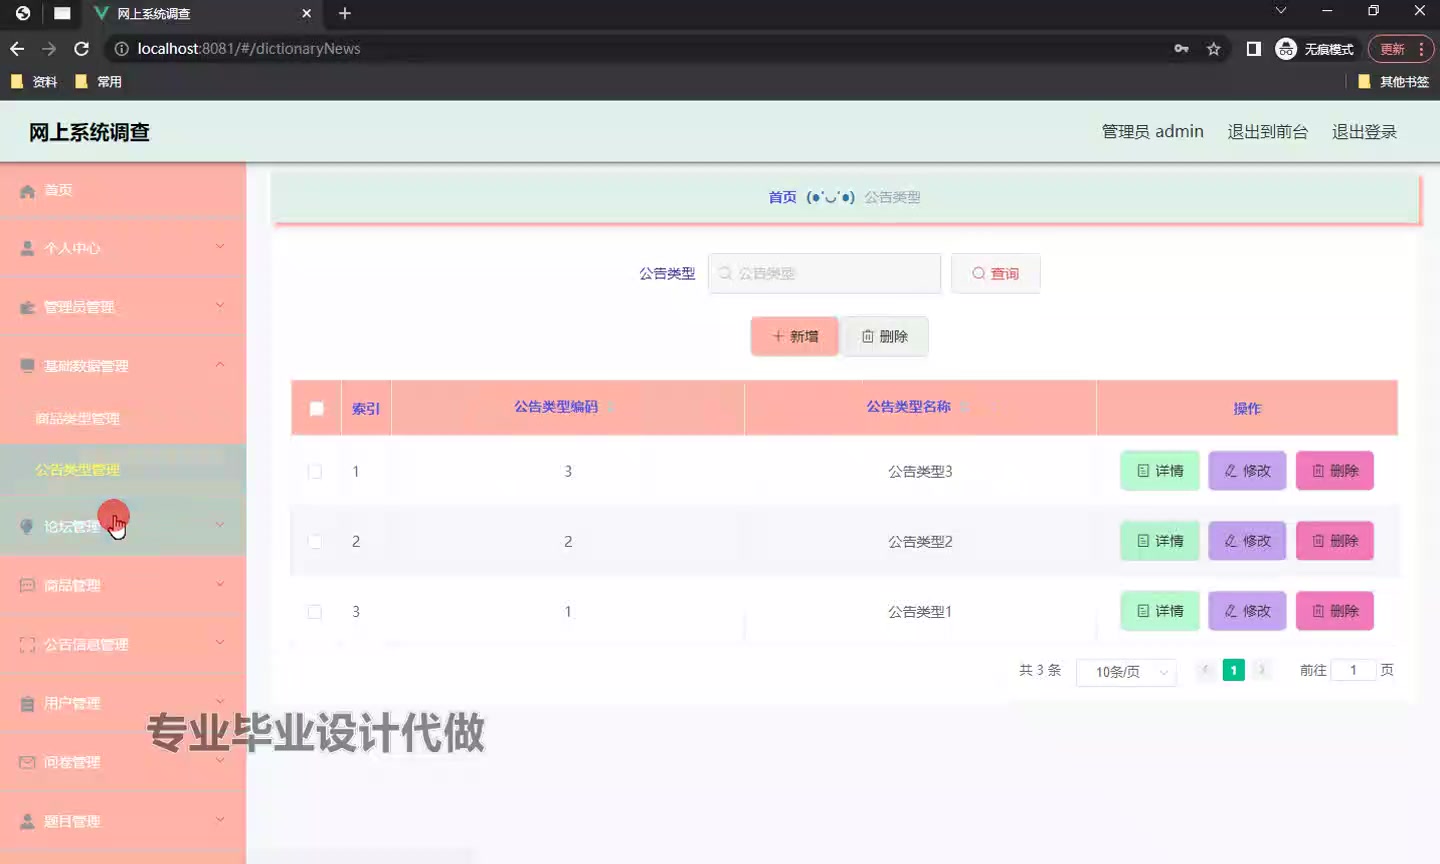Collapse the 基础数据管理 menu section
1440x864 pixels.
(219, 365)
